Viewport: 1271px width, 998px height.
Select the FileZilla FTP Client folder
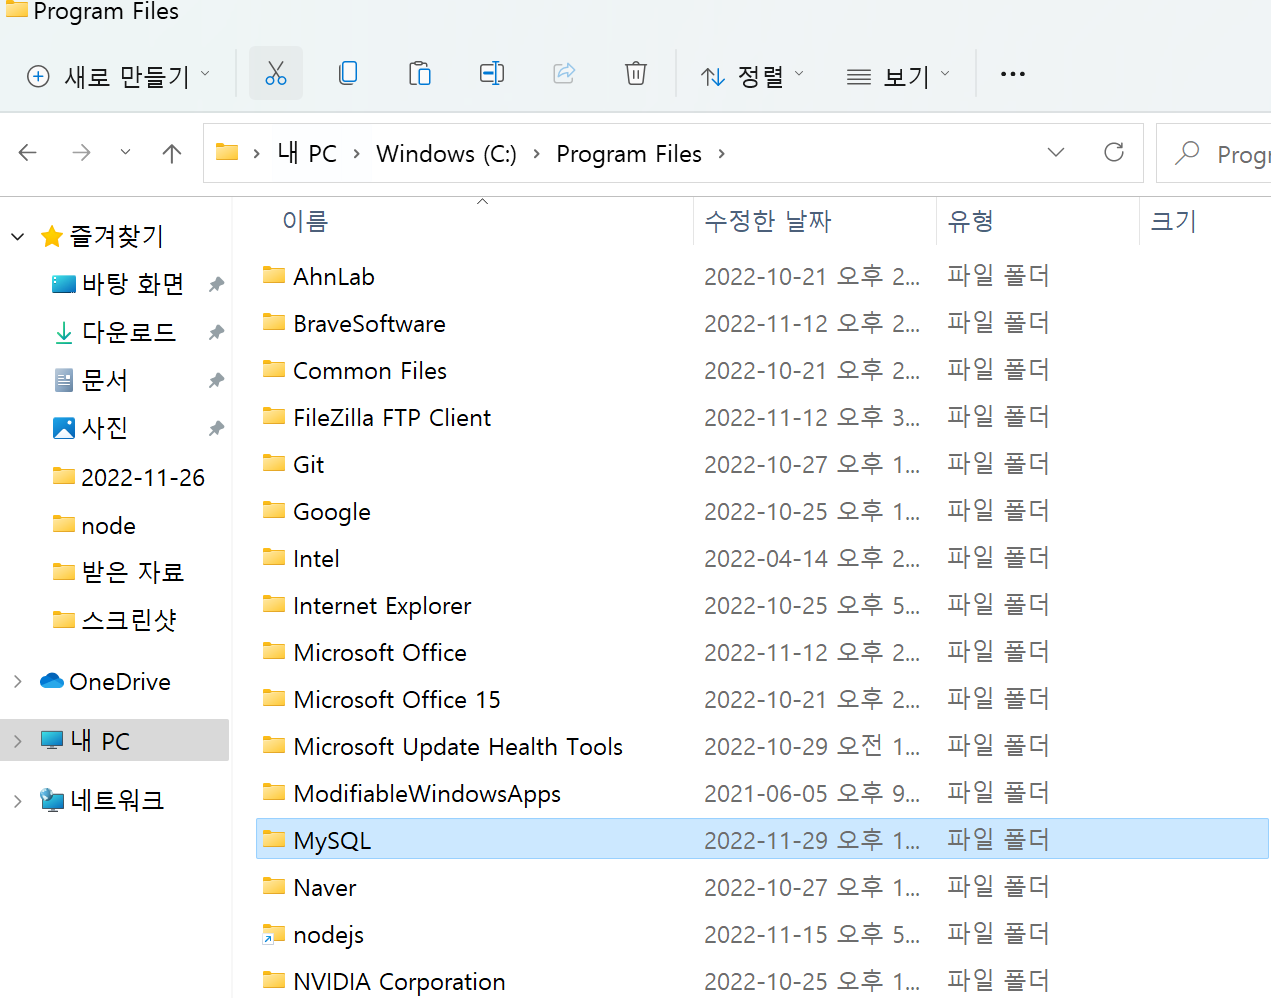(x=762, y=417)
